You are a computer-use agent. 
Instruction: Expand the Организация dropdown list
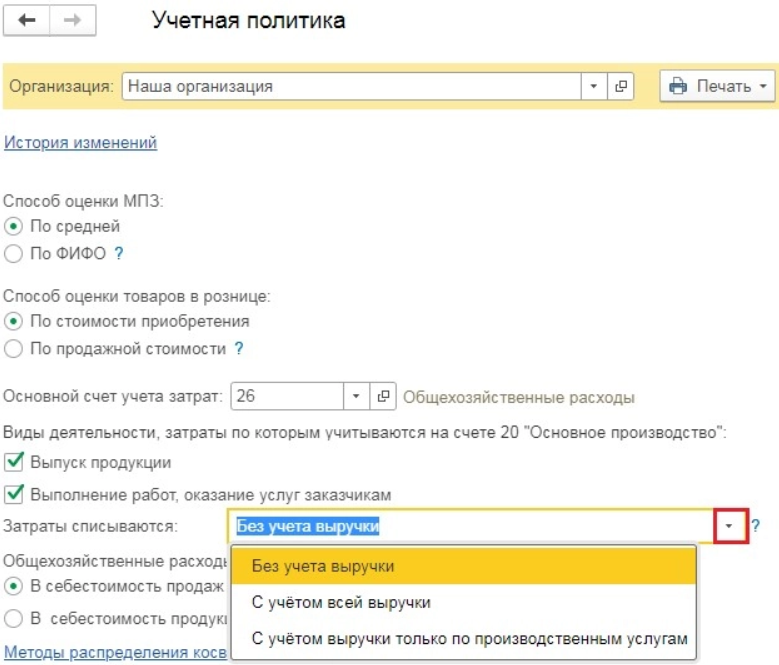(x=595, y=87)
